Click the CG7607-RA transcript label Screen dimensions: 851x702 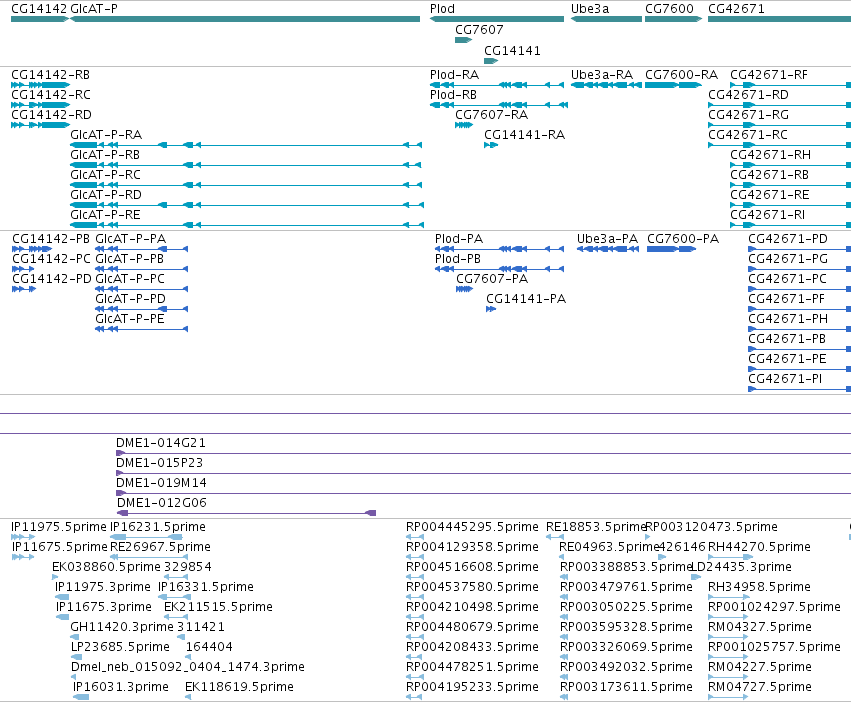[491, 115]
